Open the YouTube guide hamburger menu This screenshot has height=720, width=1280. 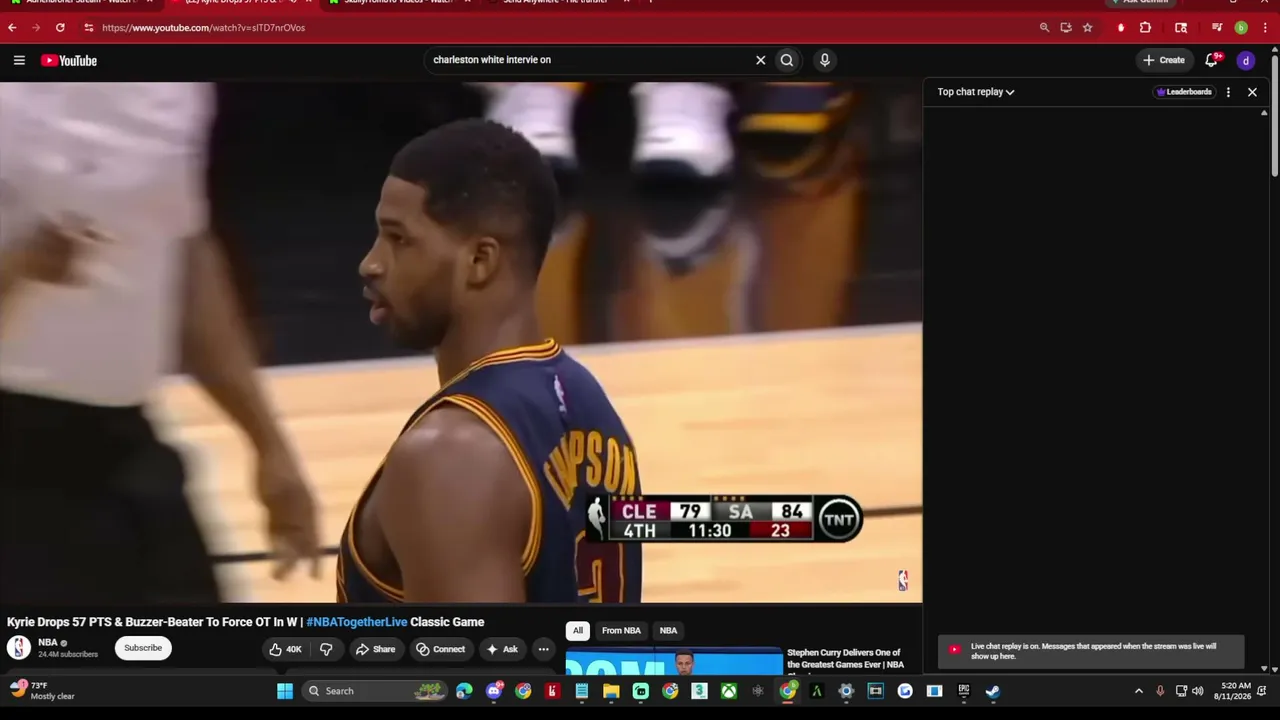point(19,60)
